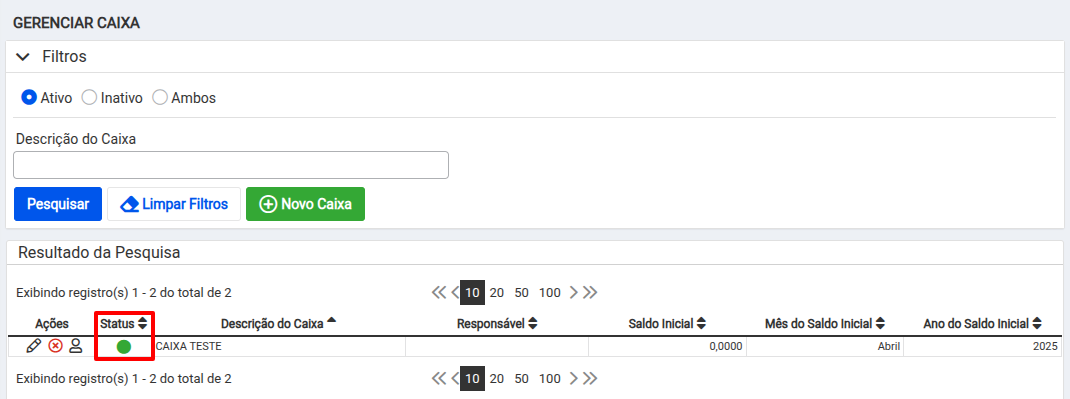
Task: Click the green status circle indicator
Action: (124, 346)
